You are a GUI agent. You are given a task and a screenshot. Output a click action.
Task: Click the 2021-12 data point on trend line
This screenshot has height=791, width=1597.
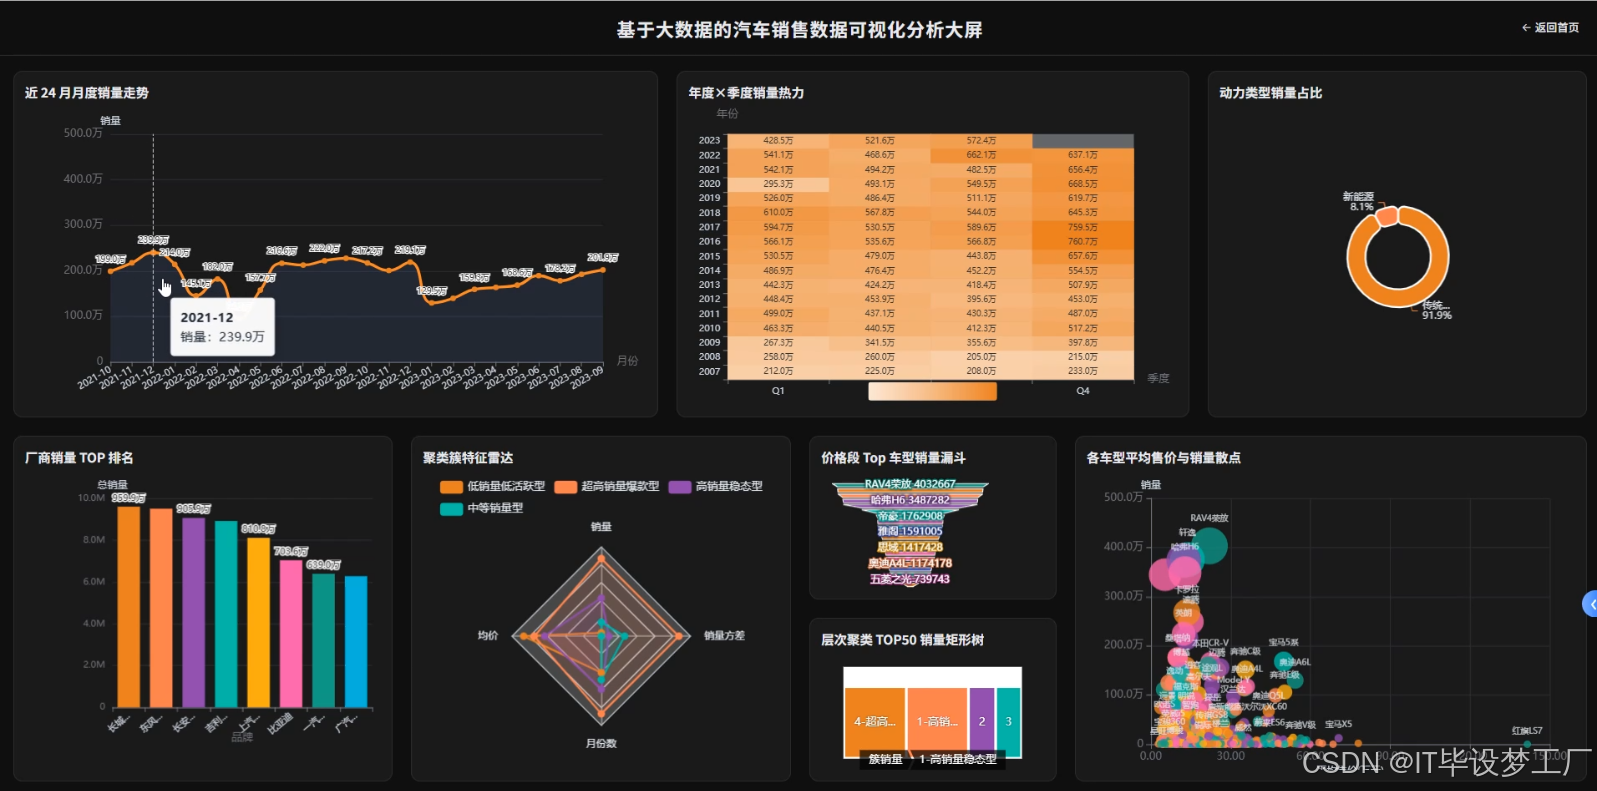point(153,252)
